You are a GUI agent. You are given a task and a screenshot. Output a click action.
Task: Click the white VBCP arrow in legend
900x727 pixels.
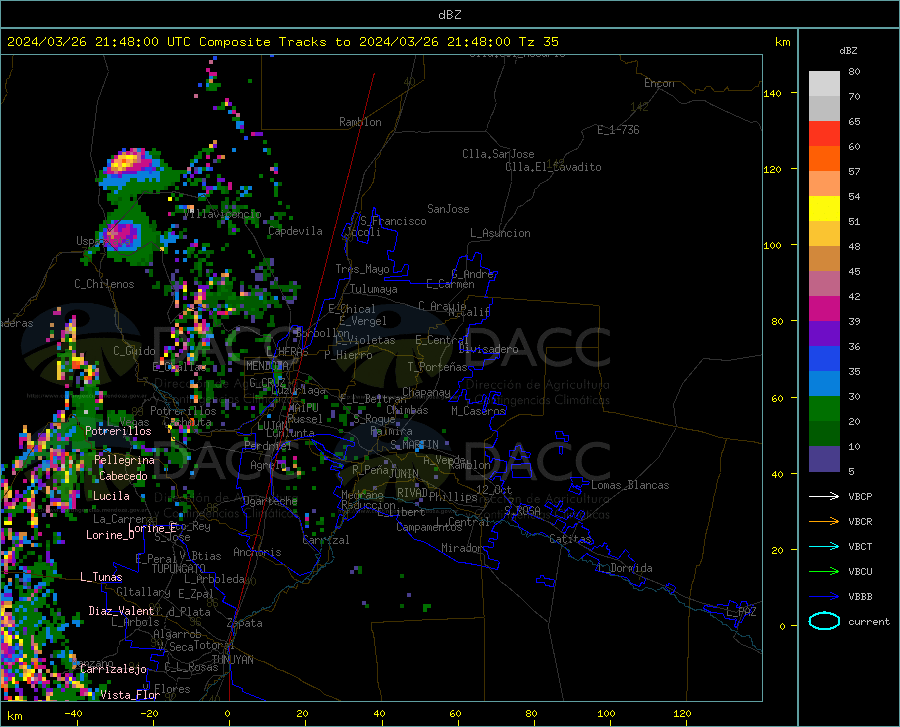(824, 496)
